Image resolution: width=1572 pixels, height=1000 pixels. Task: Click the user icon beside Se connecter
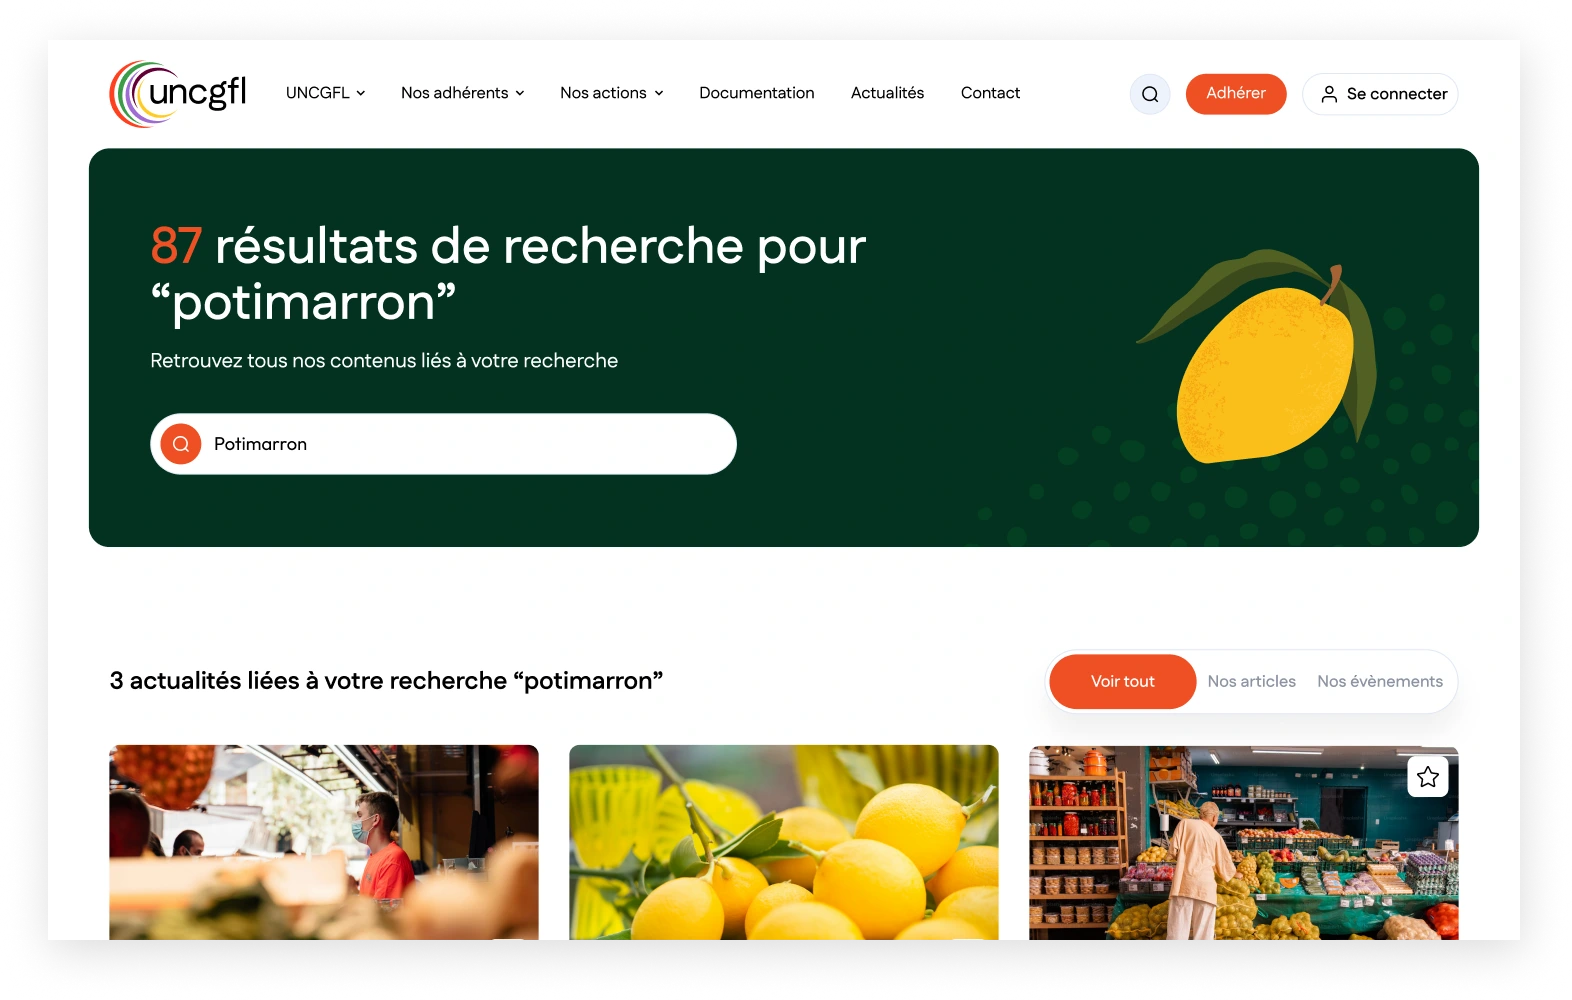tap(1329, 94)
